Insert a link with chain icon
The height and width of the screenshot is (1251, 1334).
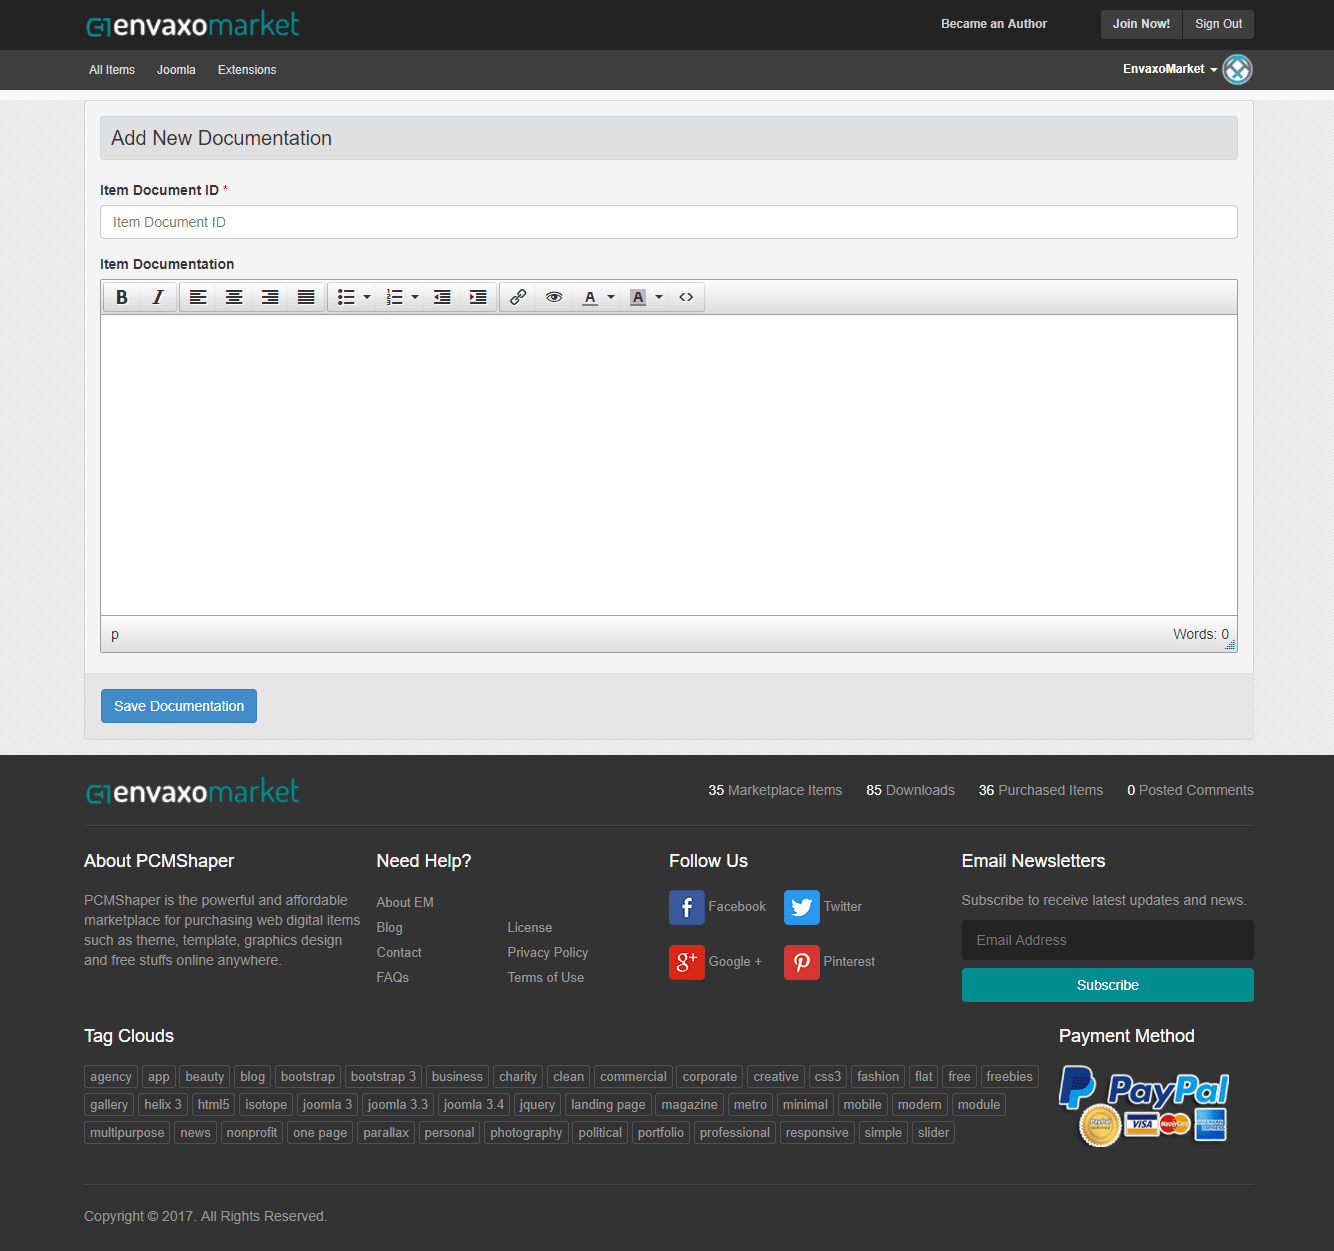(518, 297)
